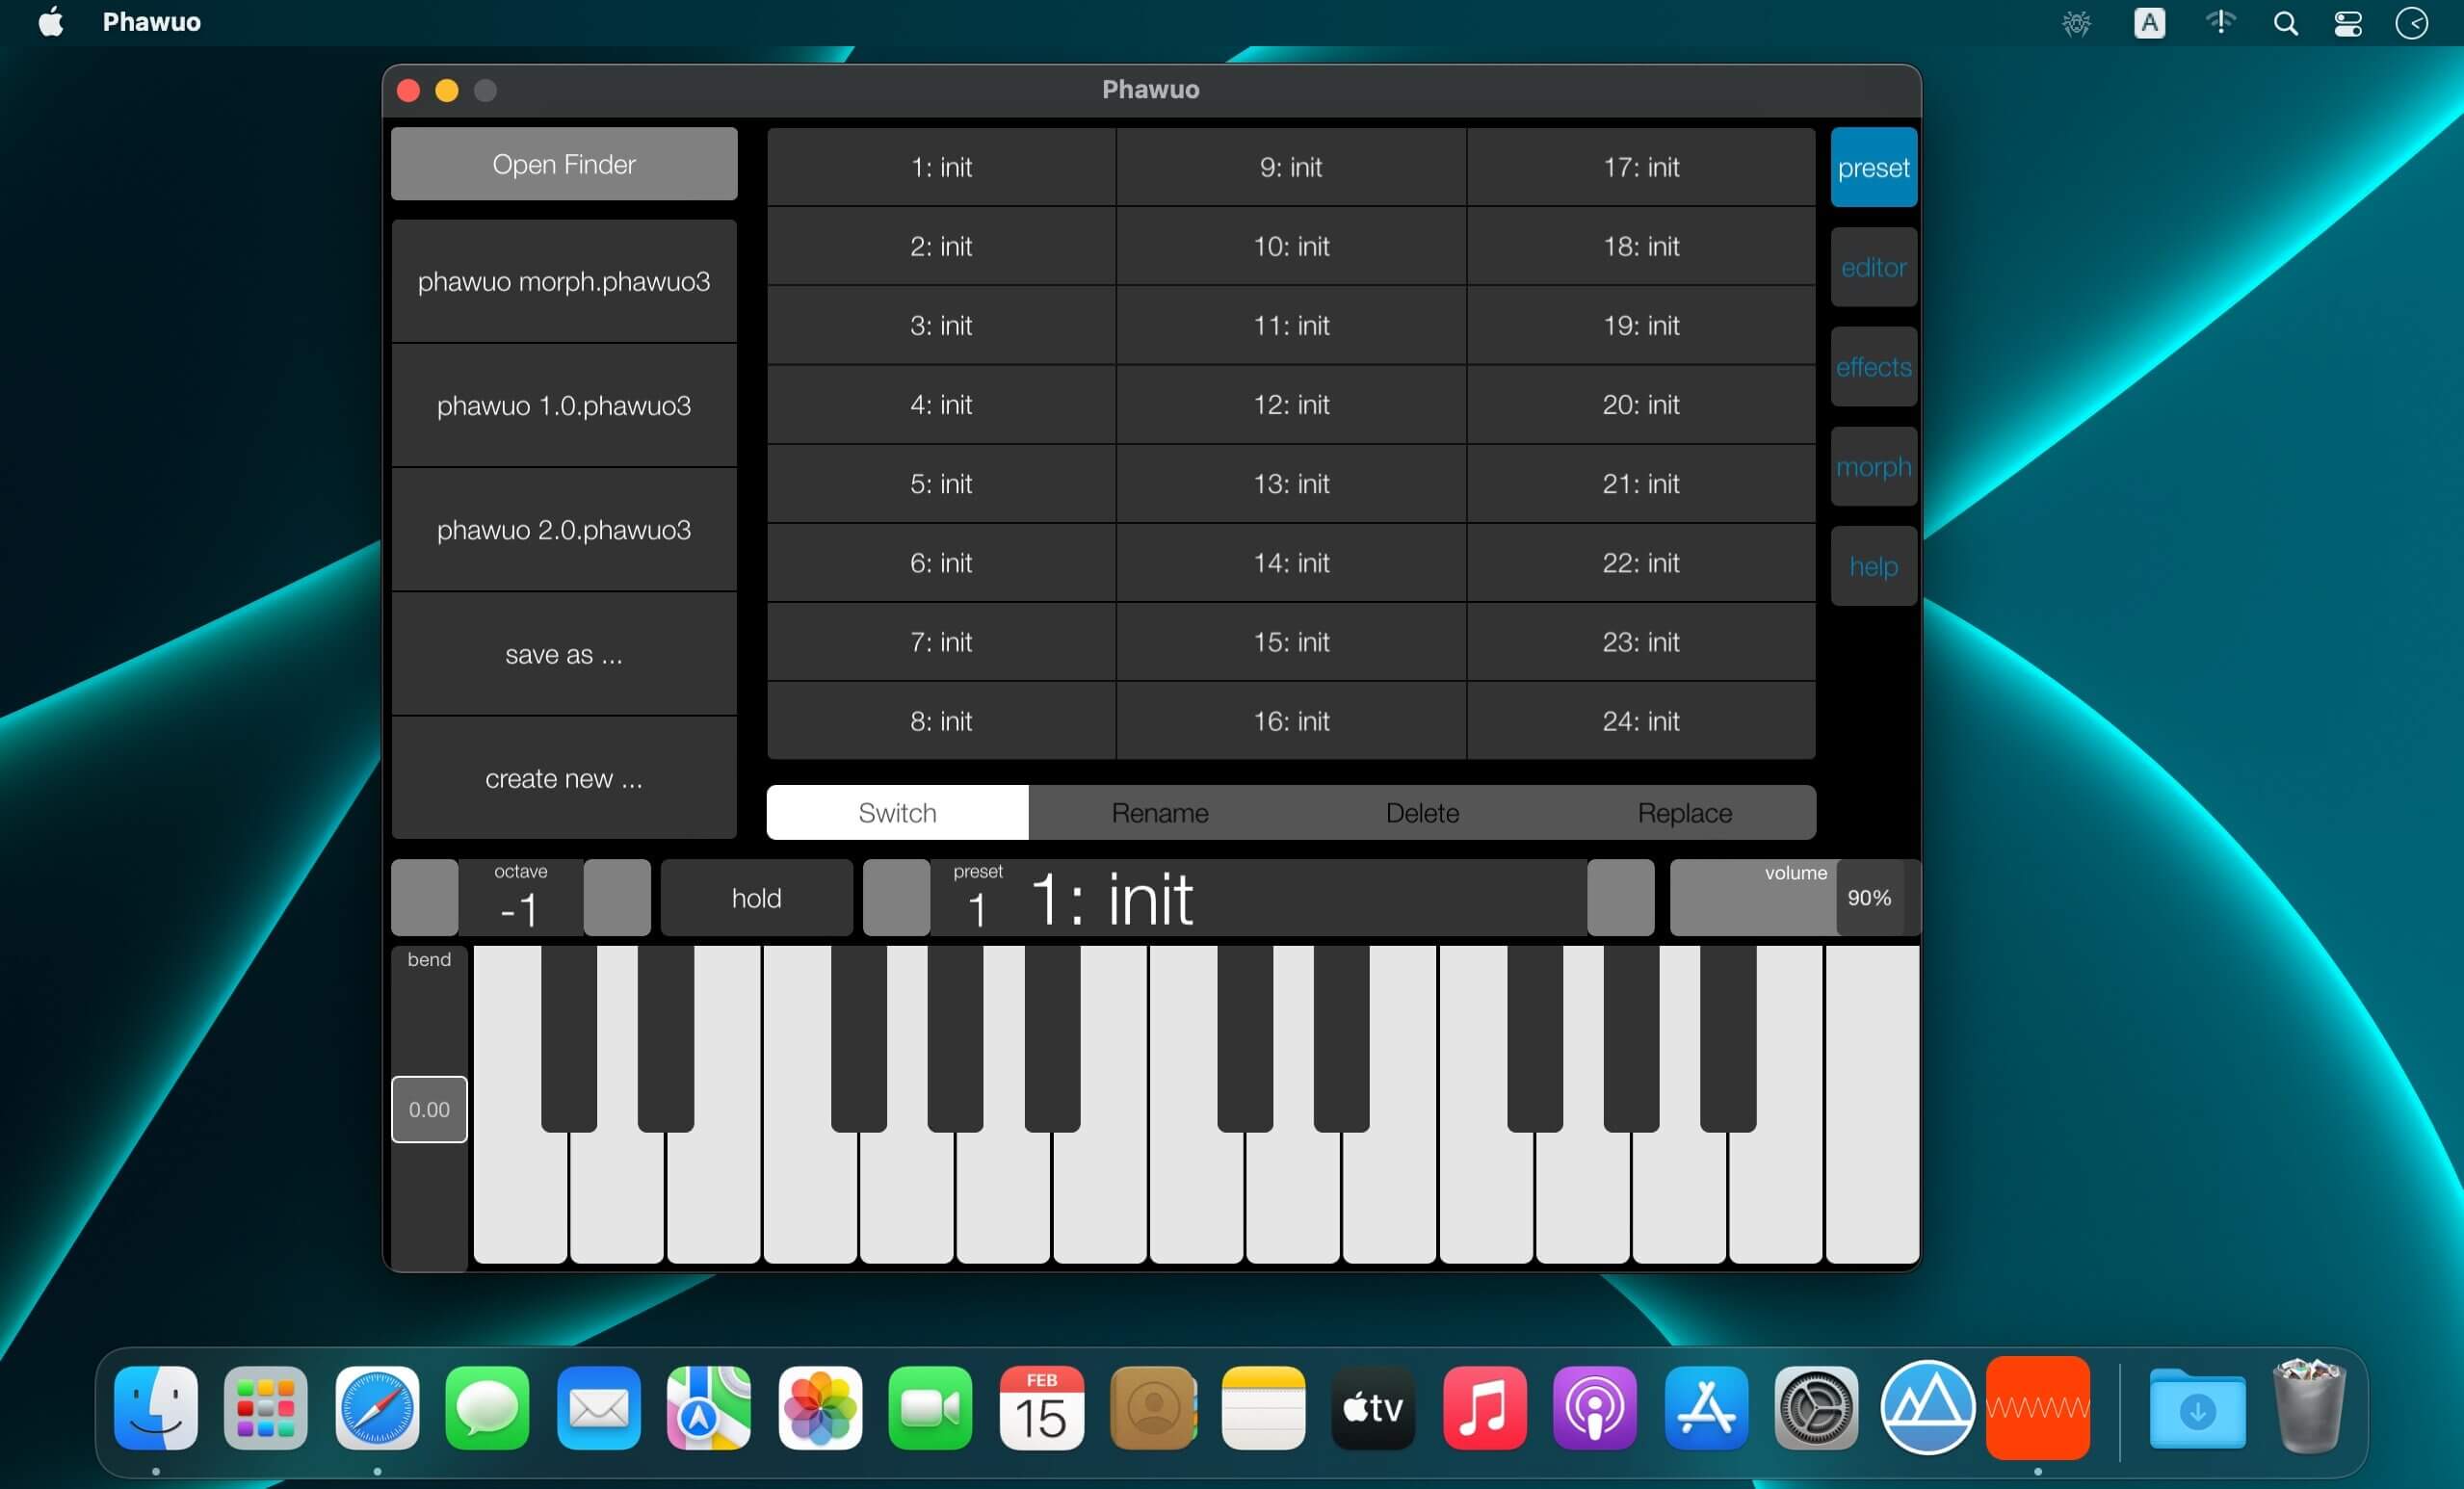Select preset slot 17: init
The image size is (2464, 1489).
click(x=1641, y=167)
